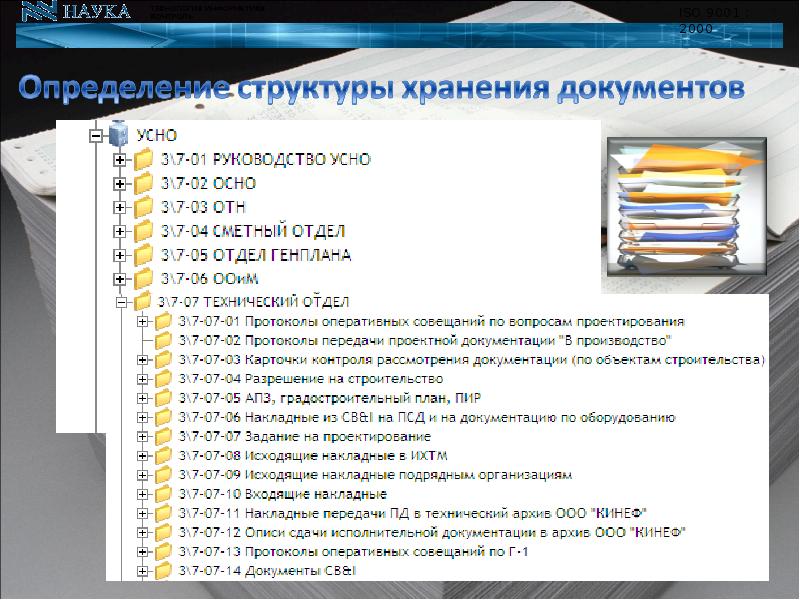
Task: Select '3\7-07-07 Задание на проектирование' row
Action: pos(305,437)
